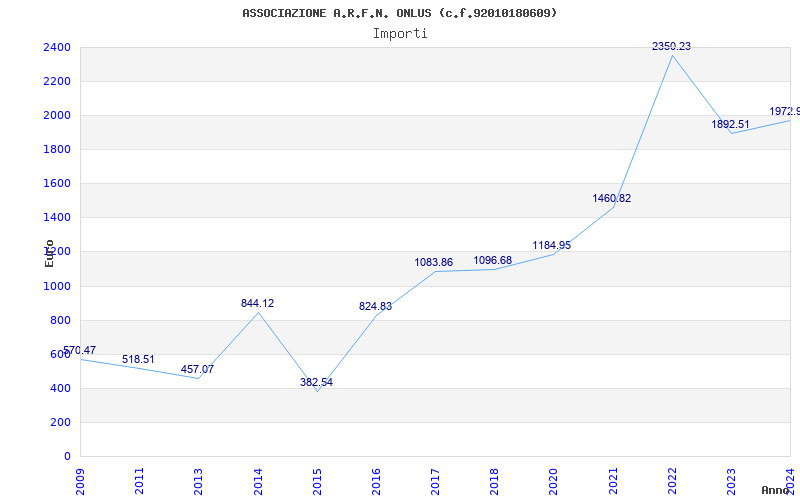The height and width of the screenshot is (500, 800).
Task: Select the 1460.82 data label
Action: coord(612,198)
